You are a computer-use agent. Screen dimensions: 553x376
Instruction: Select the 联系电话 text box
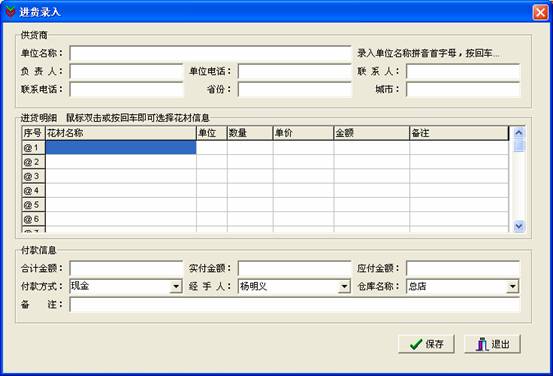(126, 90)
